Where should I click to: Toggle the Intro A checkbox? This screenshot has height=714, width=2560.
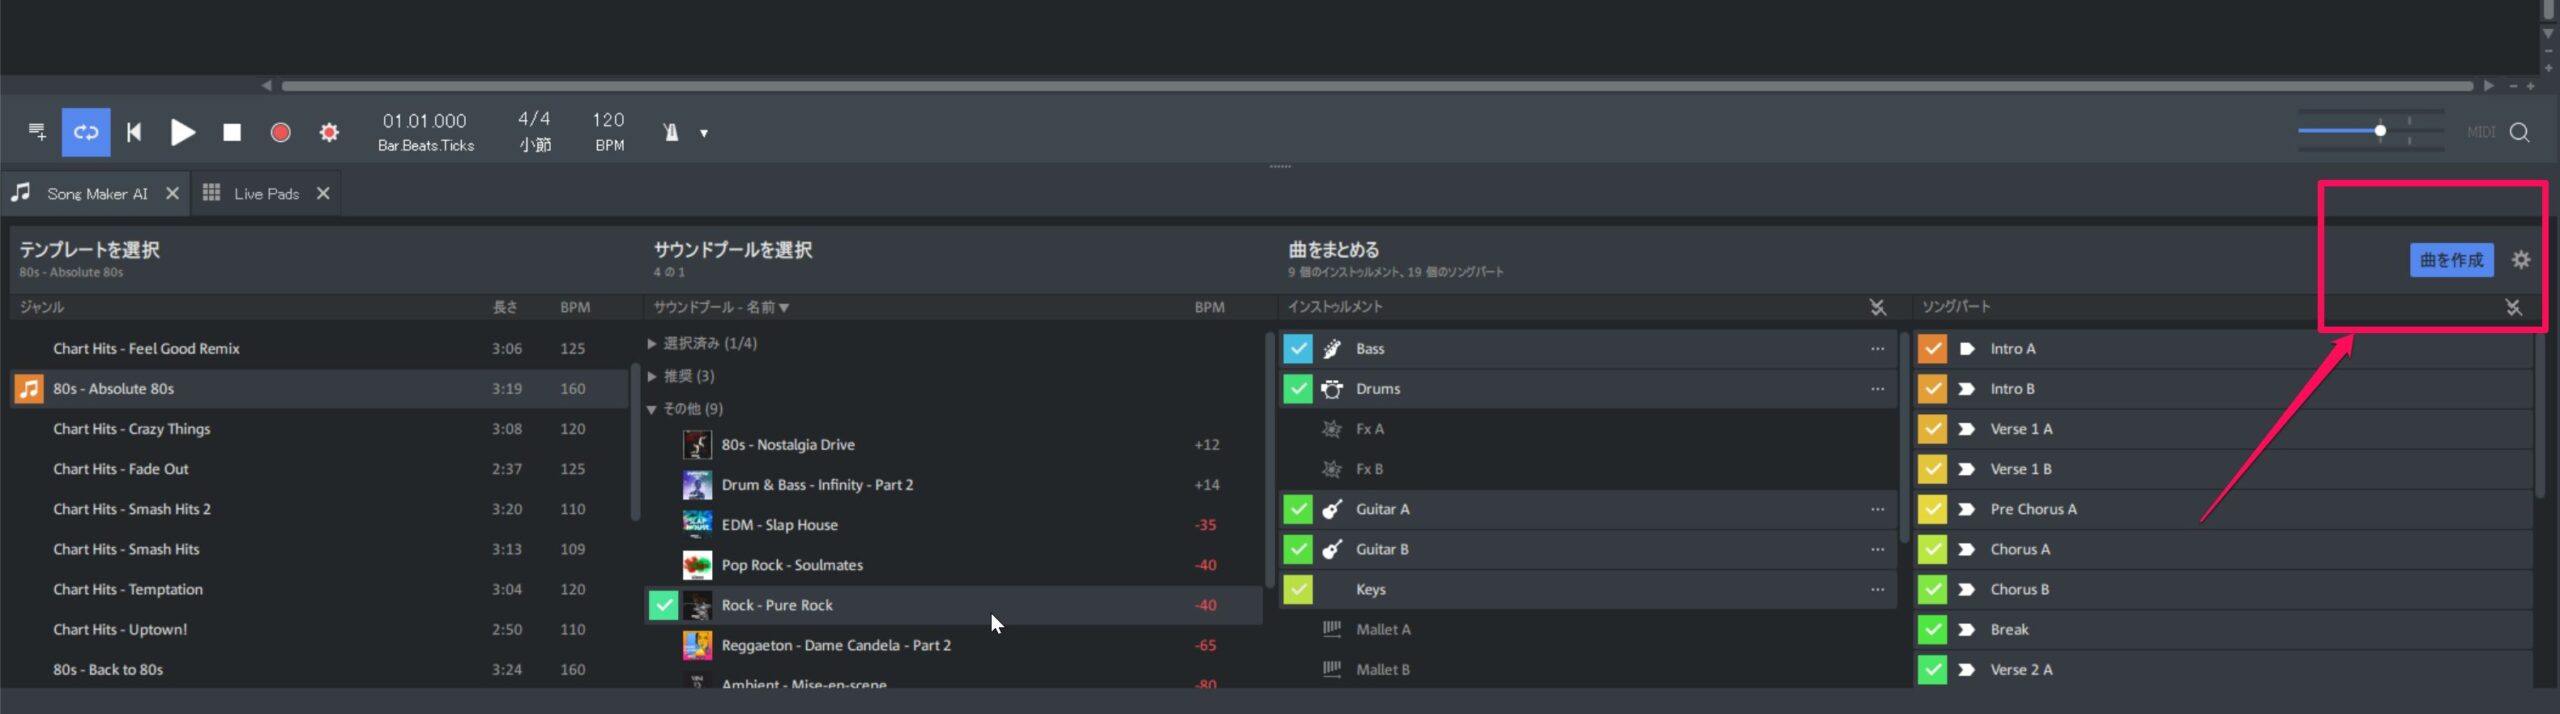[x=1933, y=349]
